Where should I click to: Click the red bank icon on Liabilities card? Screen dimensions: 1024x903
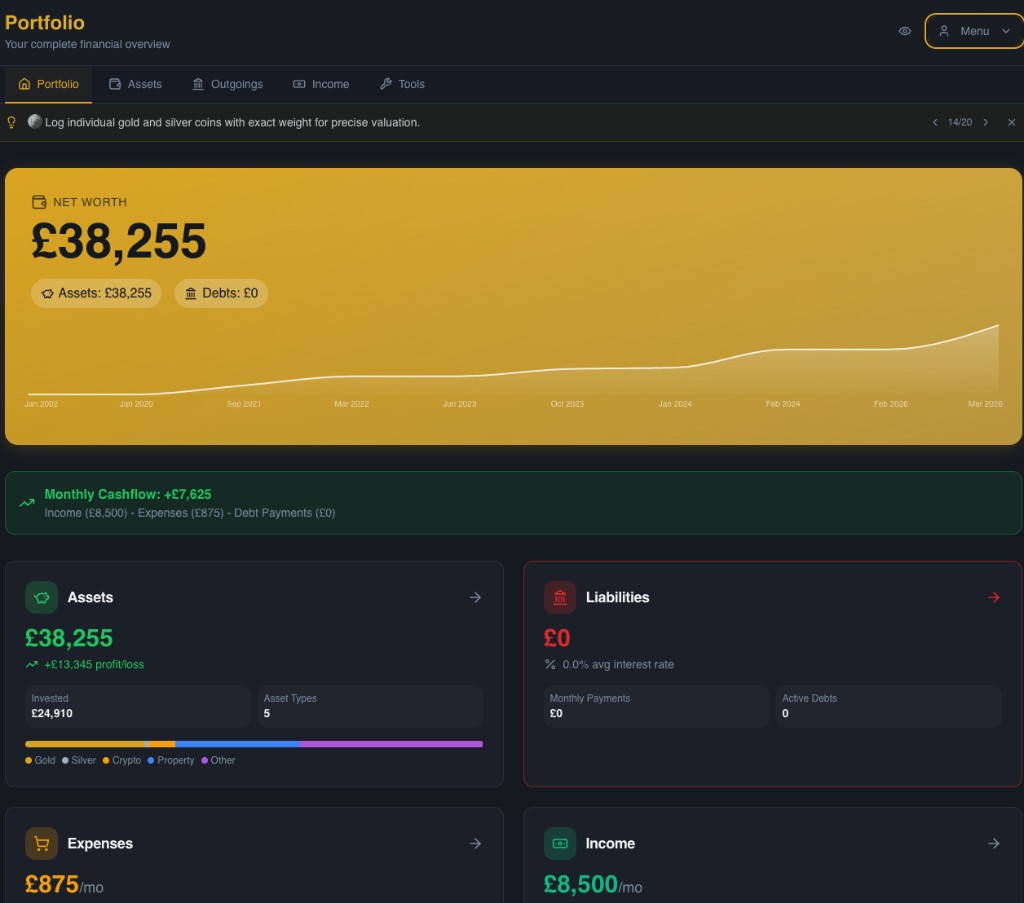click(x=560, y=597)
